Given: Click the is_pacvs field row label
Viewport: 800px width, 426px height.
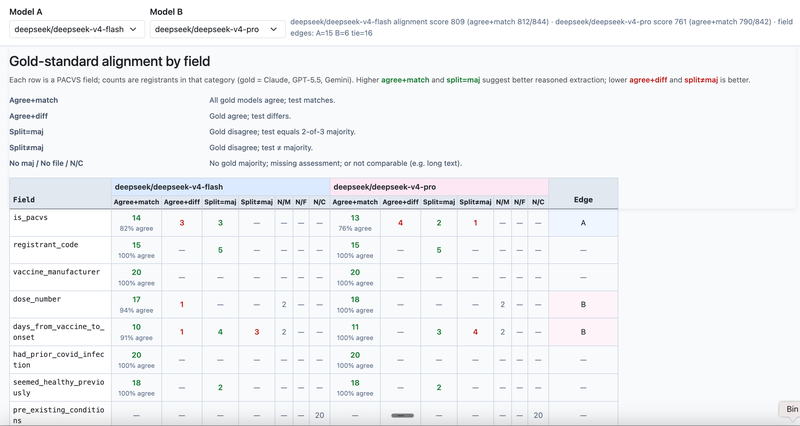Looking at the screenshot, I should click(30, 217).
